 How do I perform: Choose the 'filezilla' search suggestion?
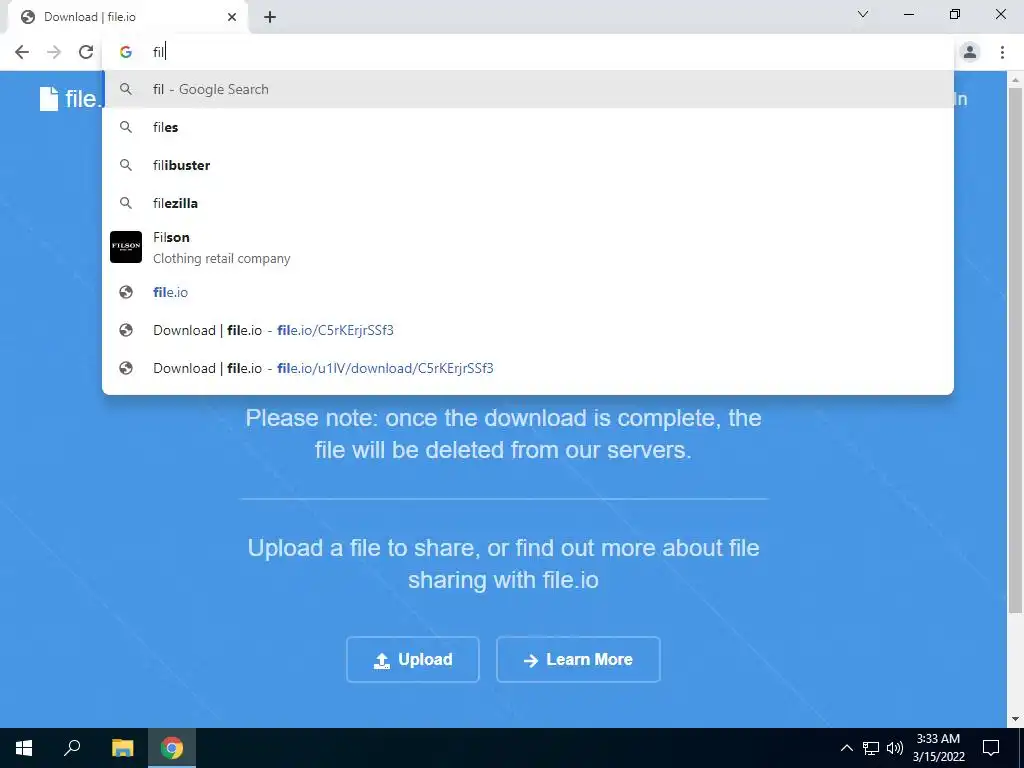pyautogui.click(x=528, y=203)
